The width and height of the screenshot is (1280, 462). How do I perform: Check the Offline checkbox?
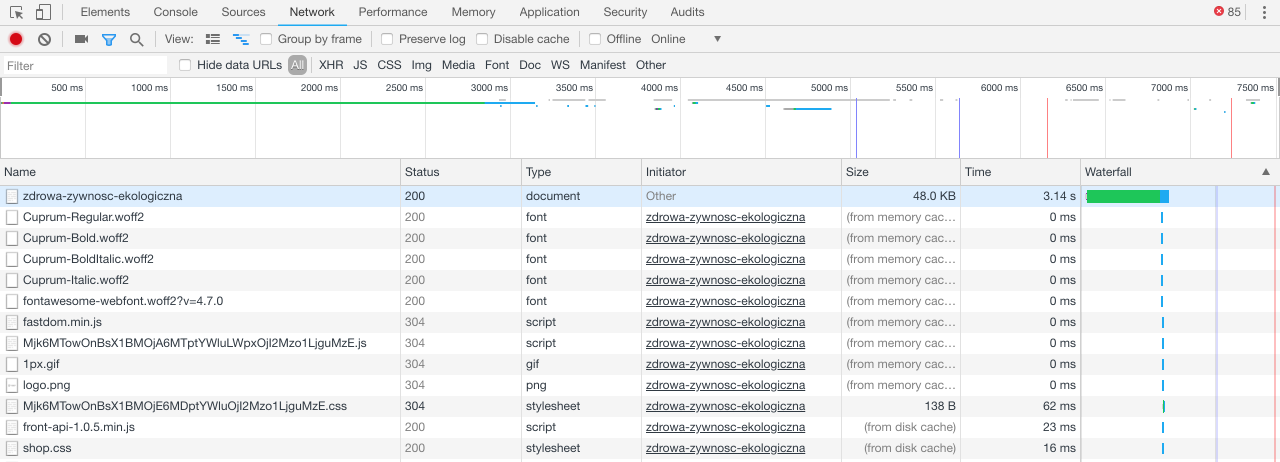(x=595, y=39)
